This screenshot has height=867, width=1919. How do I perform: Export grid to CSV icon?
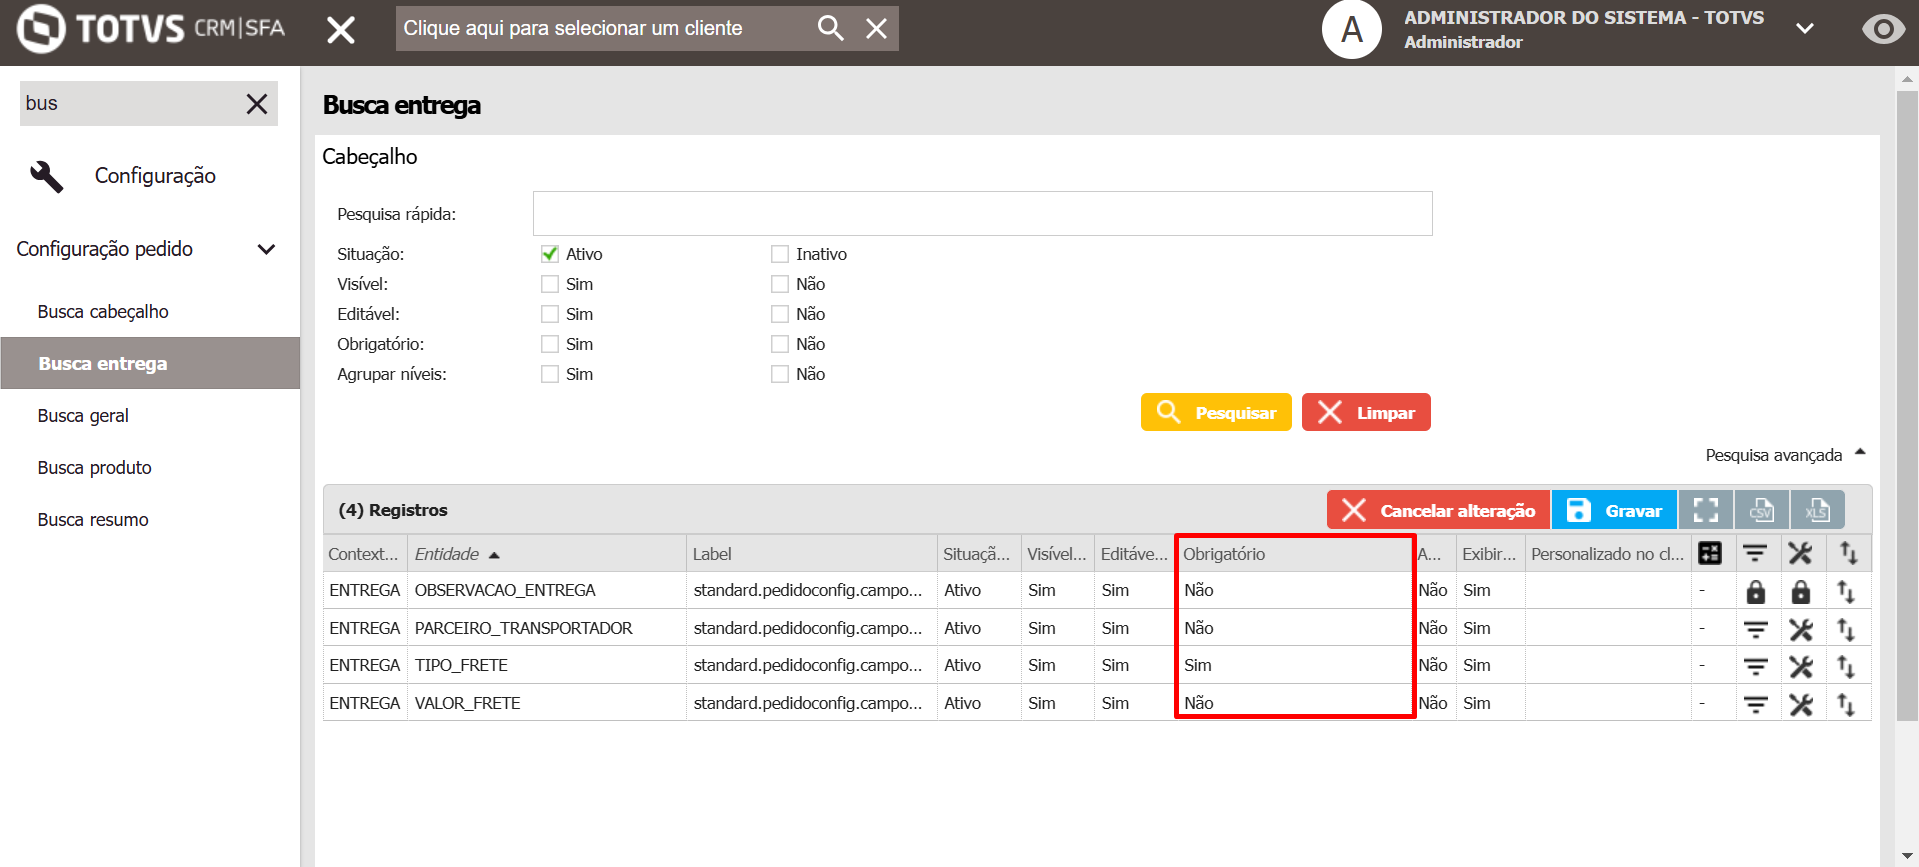[1762, 510]
